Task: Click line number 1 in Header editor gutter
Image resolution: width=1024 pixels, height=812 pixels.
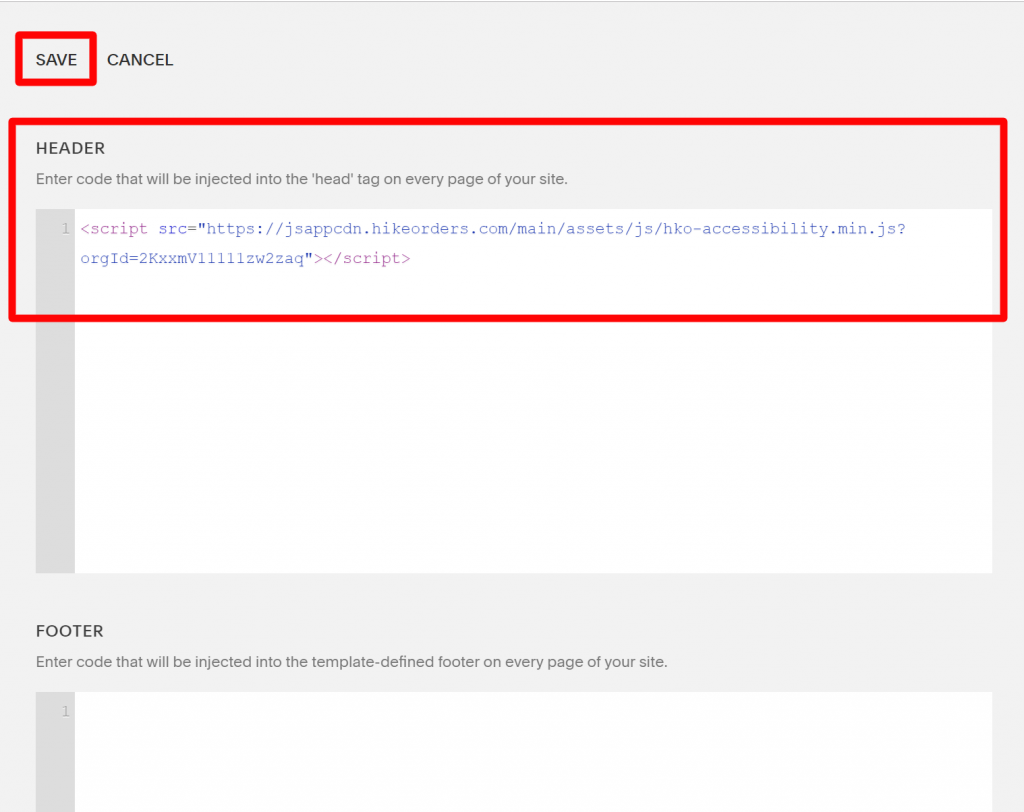Action: click(x=65, y=229)
